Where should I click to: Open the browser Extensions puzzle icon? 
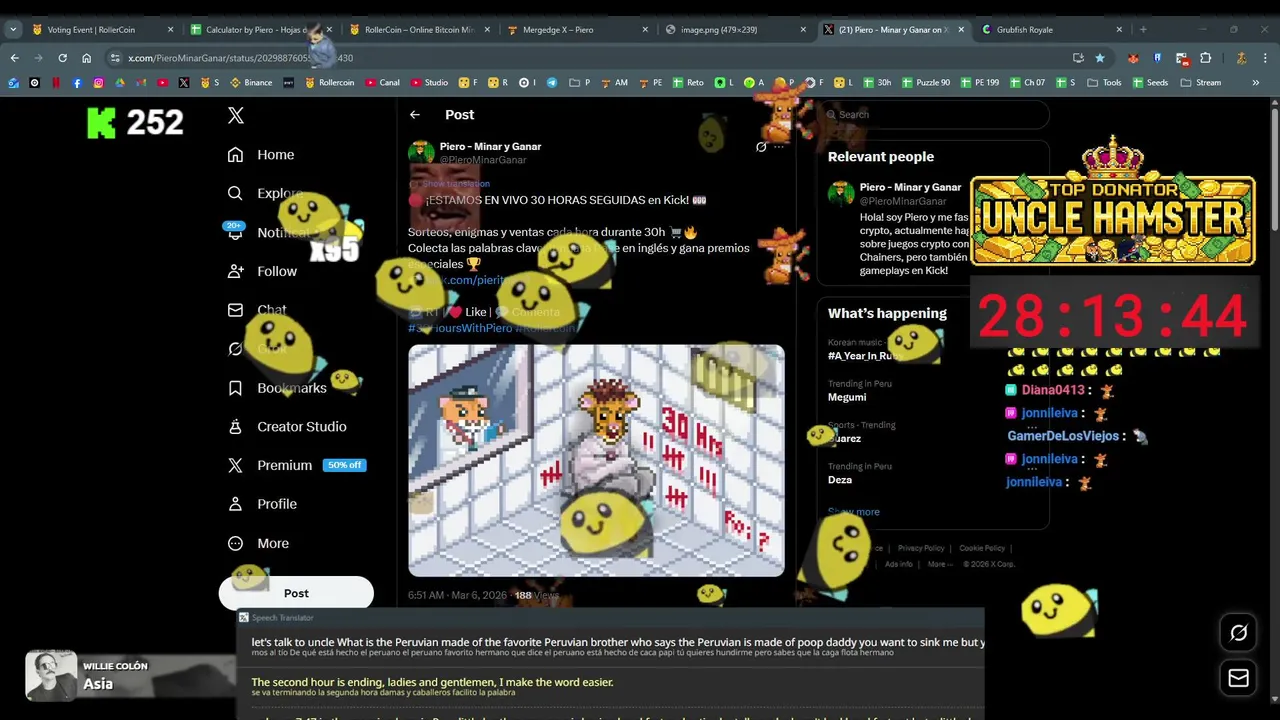pos(1205,58)
